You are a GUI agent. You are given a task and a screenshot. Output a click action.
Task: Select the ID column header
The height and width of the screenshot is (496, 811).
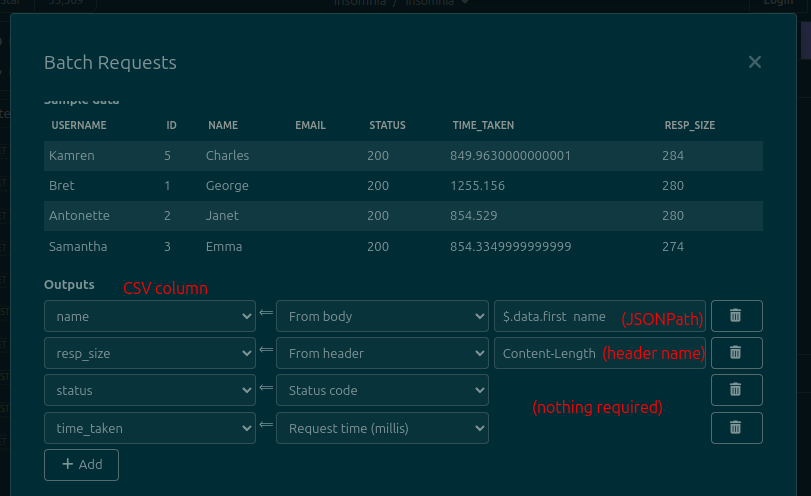pyautogui.click(x=171, y=125)
